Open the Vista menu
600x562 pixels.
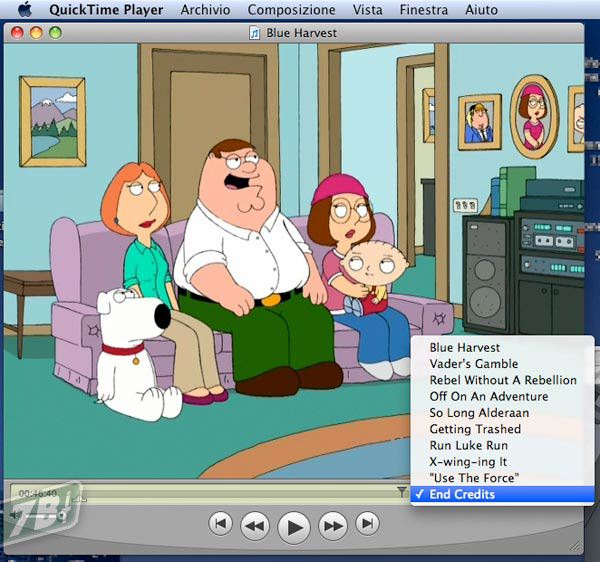click(x=367, y=10)
